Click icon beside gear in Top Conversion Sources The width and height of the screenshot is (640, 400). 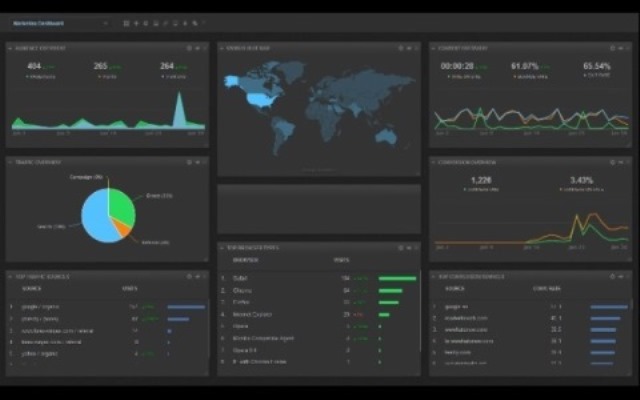[x=621, y=277]
